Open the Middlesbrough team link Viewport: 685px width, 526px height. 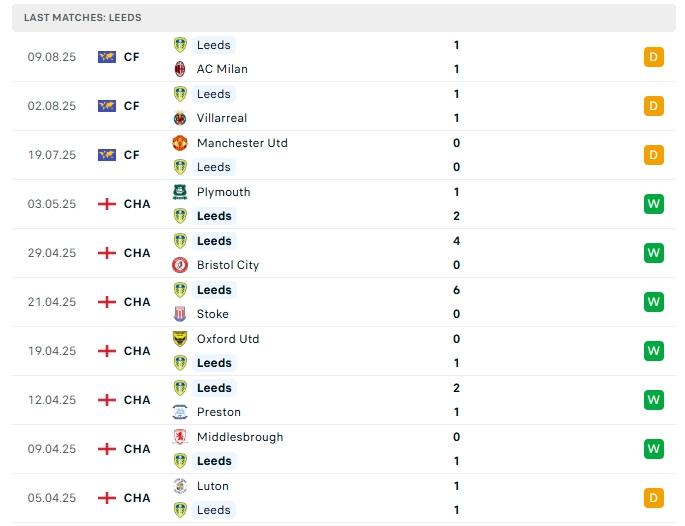coord(240,437)
